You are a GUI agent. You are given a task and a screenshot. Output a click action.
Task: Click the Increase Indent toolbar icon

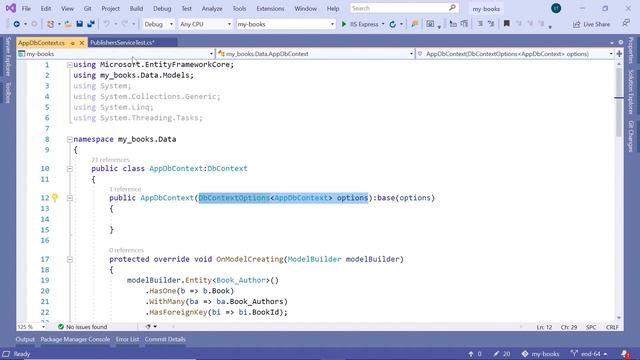[x=464, y=24]
